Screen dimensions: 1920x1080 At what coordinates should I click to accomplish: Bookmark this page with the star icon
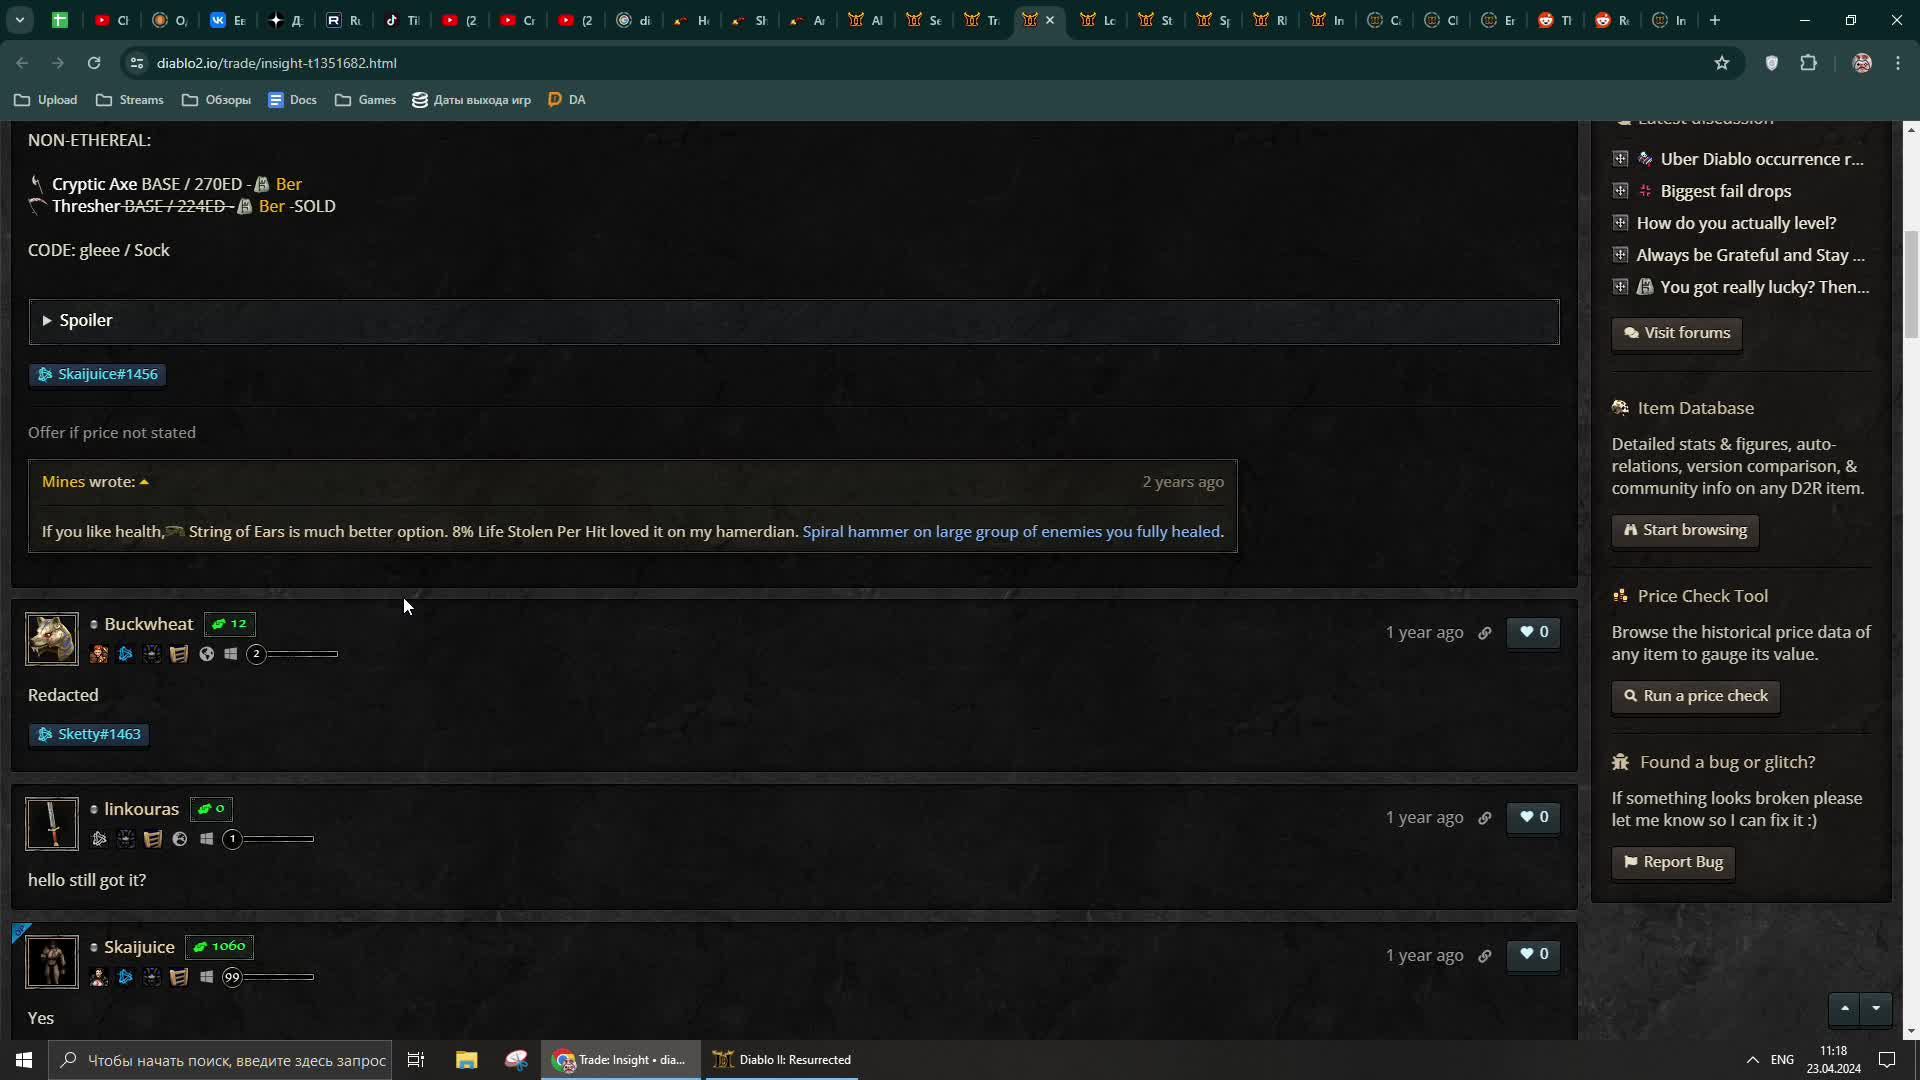click(x=1722, y=63)
